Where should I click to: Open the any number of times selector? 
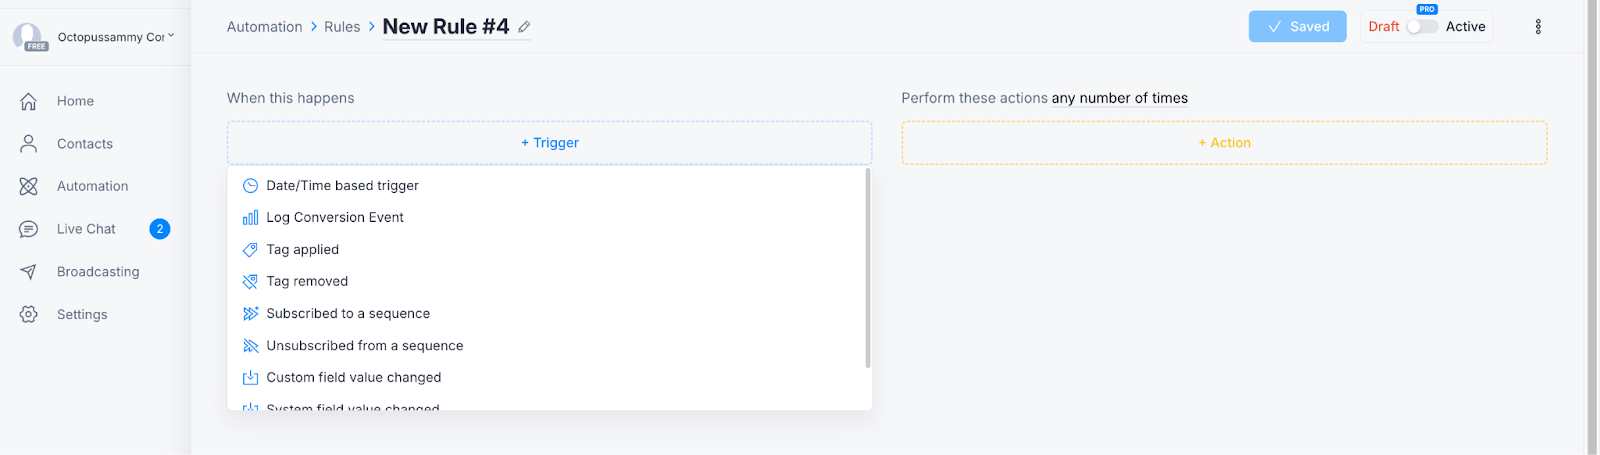pos(1119,98)
